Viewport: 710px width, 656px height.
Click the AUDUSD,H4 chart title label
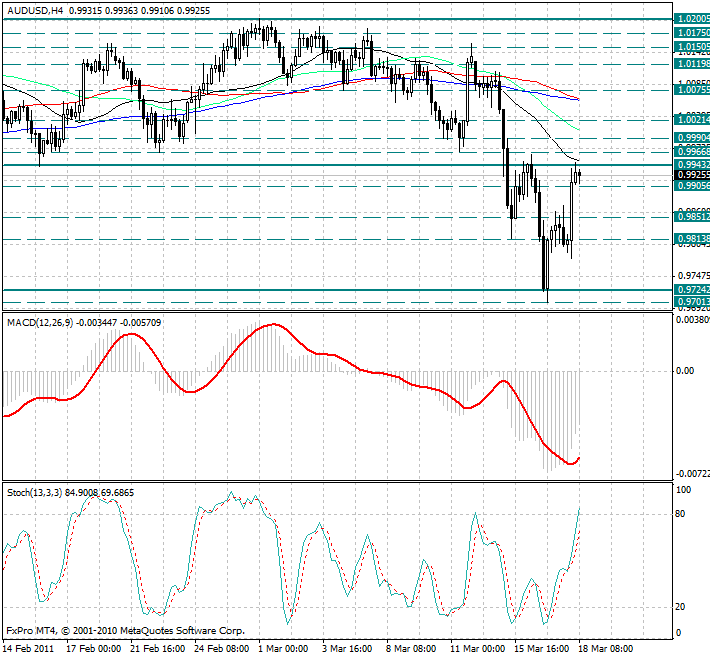[x=35, y=8]
